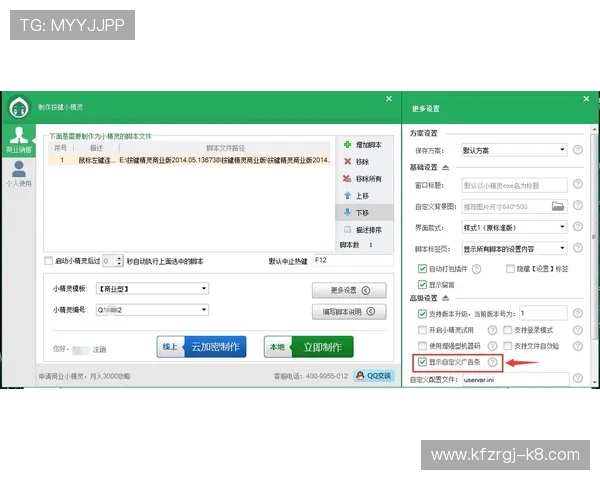Click help icon next to 显示自定义广告条
Viewport: 600px width, 480px height.
point(492,362)
